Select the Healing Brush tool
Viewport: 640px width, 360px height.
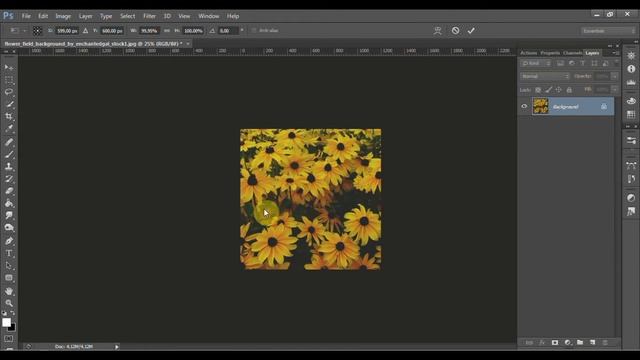tap(9, 142)
